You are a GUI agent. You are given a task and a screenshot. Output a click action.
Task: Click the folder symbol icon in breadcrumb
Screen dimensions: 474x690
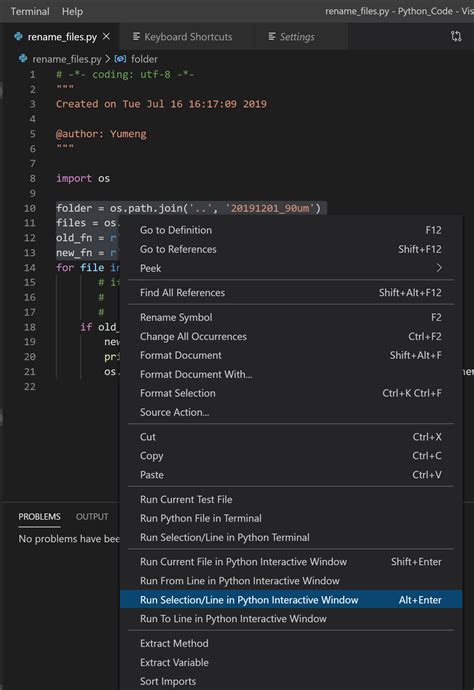coord(120,59)
